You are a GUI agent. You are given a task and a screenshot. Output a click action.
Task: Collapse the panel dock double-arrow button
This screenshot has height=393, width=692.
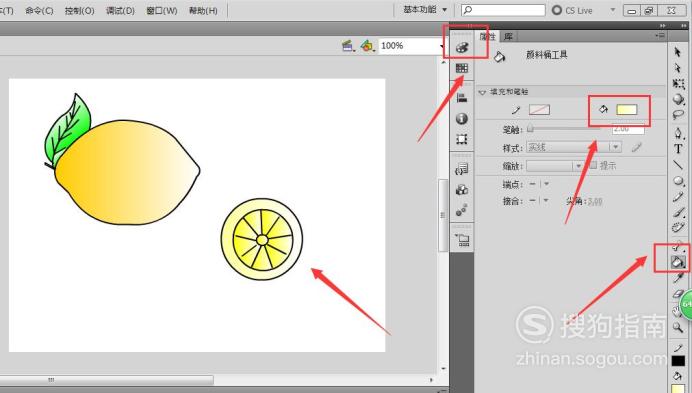[662, 26]
